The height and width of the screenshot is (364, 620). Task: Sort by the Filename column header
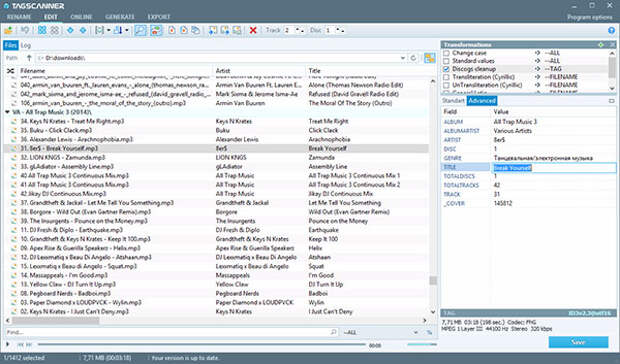[115, 71]
